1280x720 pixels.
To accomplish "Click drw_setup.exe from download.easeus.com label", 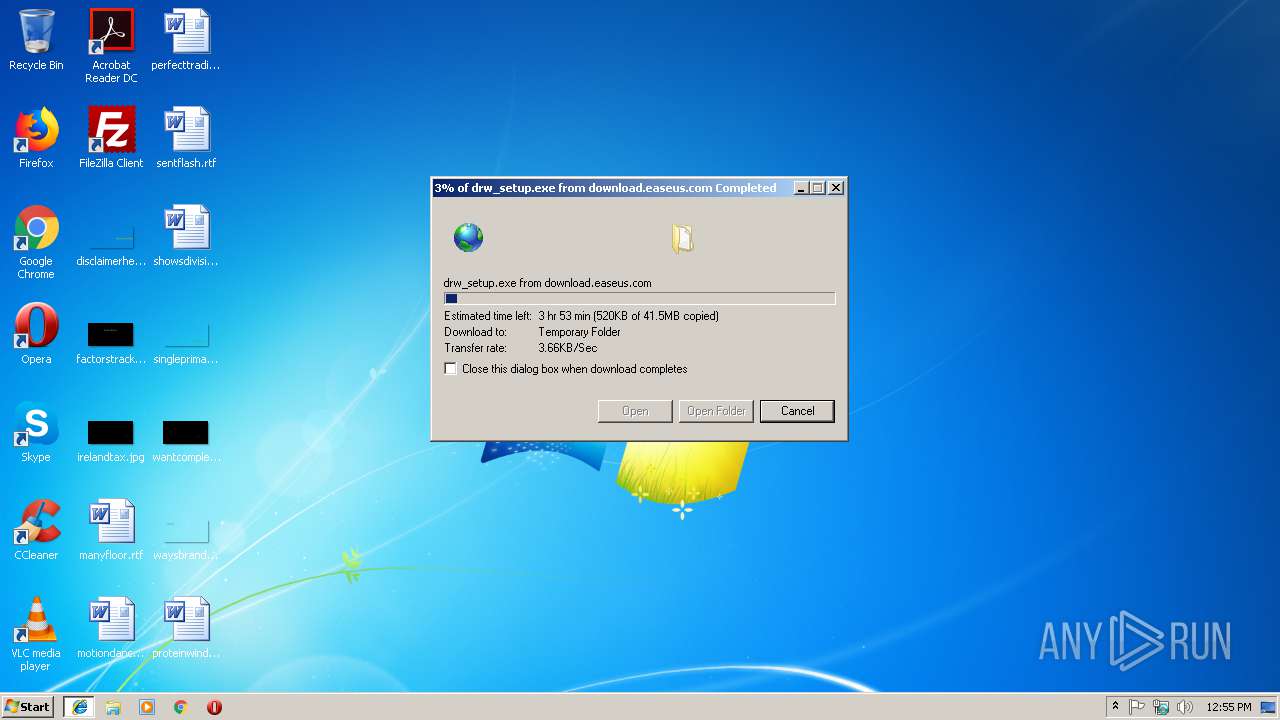I will (x=548, y=283).
